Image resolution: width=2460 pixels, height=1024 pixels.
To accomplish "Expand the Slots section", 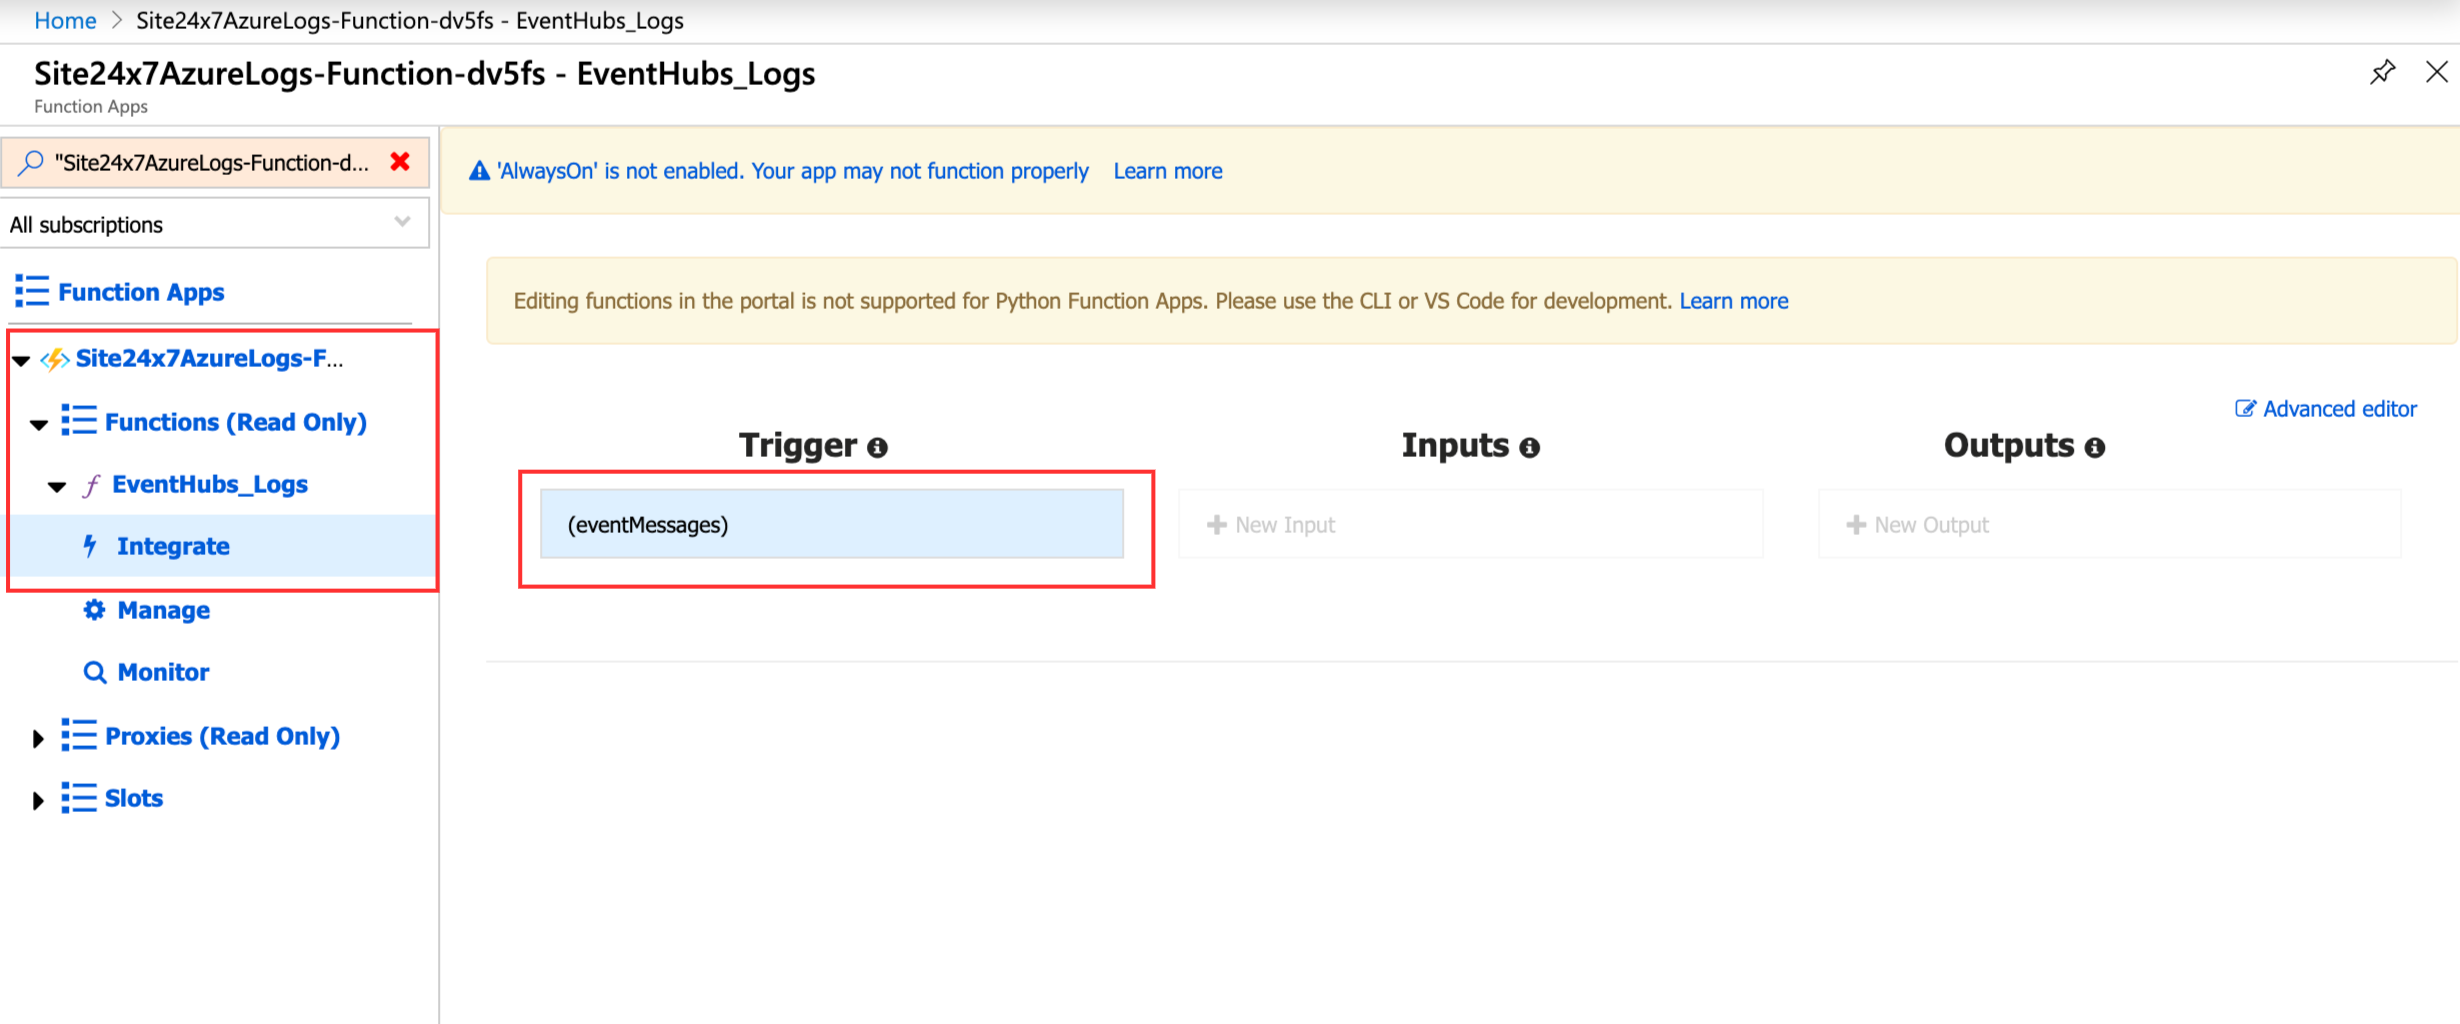I will click(x=39, y=799).
